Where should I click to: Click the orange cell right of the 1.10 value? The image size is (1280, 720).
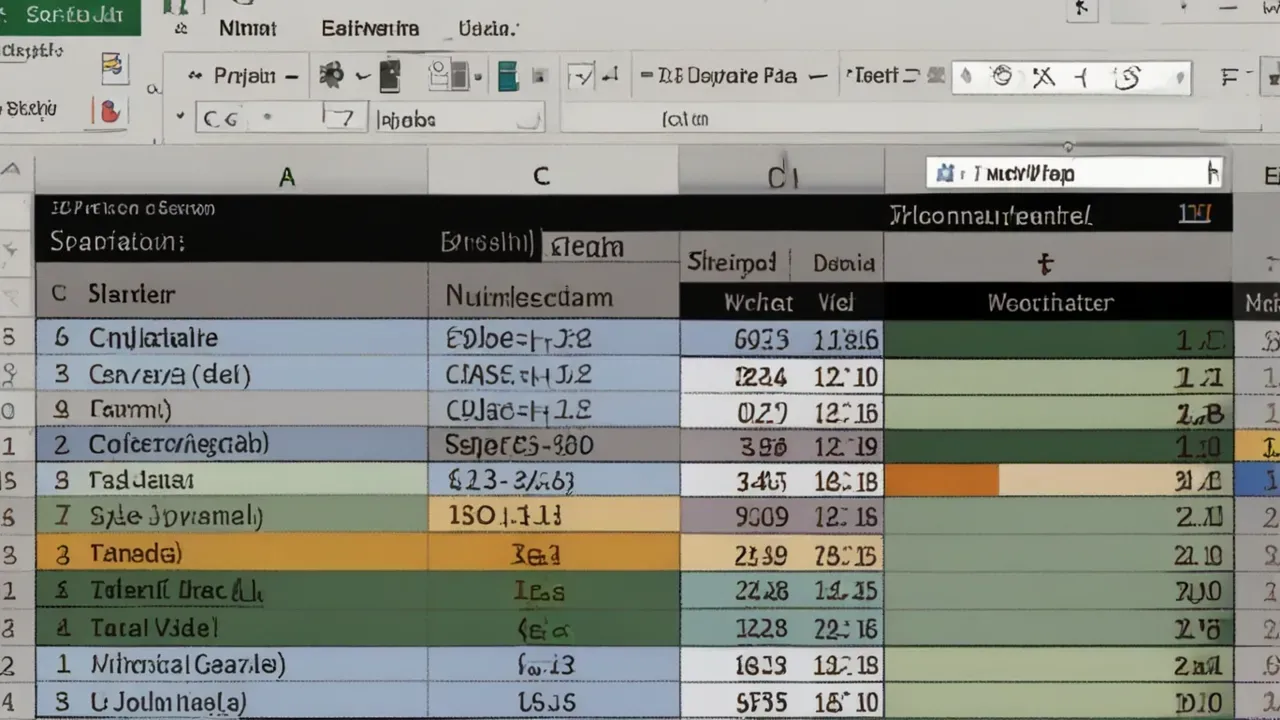[x=1258, y=445]
